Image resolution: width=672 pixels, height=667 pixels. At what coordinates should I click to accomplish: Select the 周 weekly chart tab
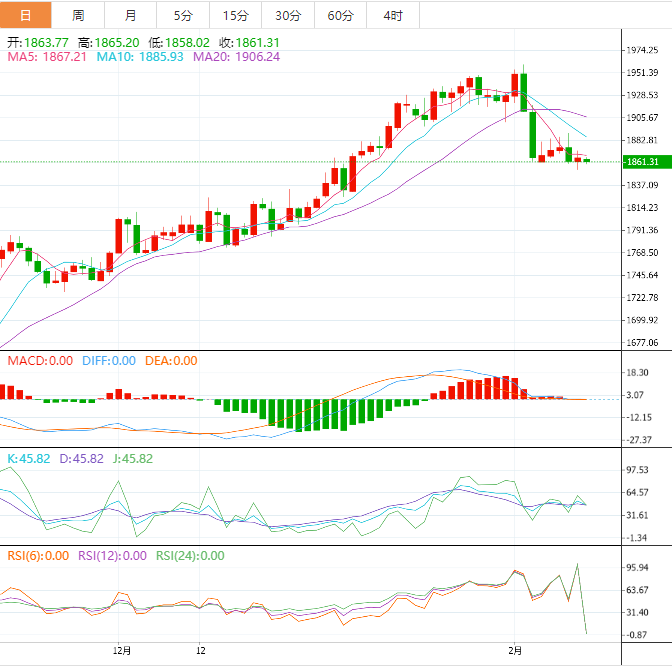[78, 15]
